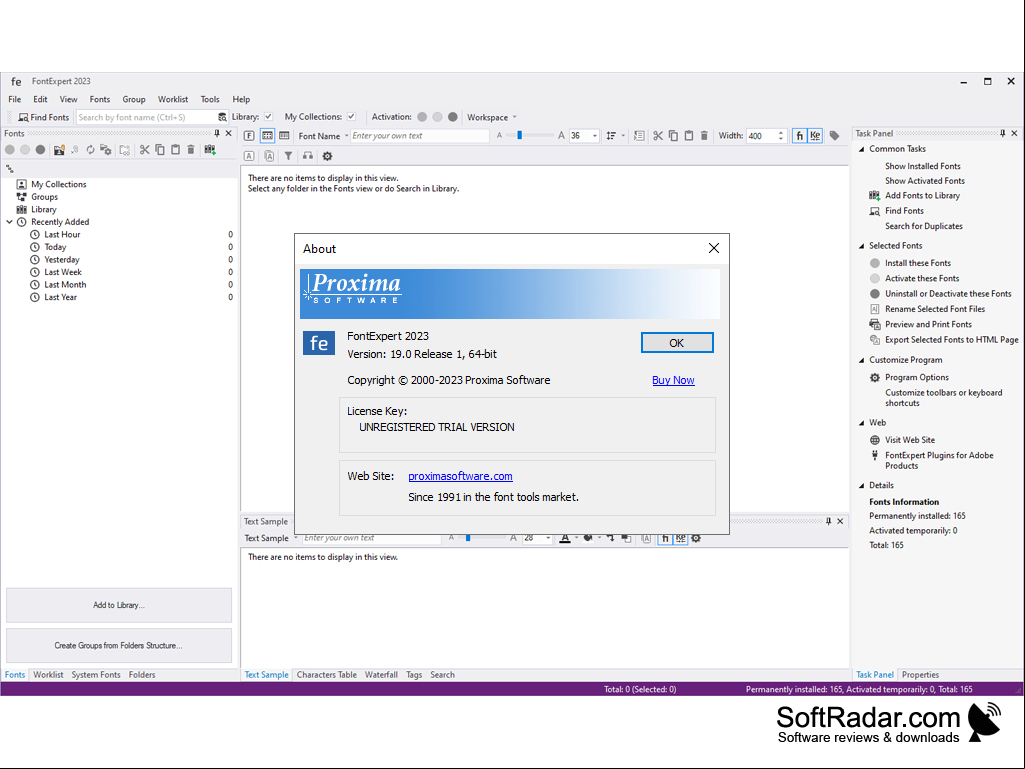Click the copy icon in Fonts panel toolbar
The width and height of the screenshot is (1025, 769).
[160, 150]
